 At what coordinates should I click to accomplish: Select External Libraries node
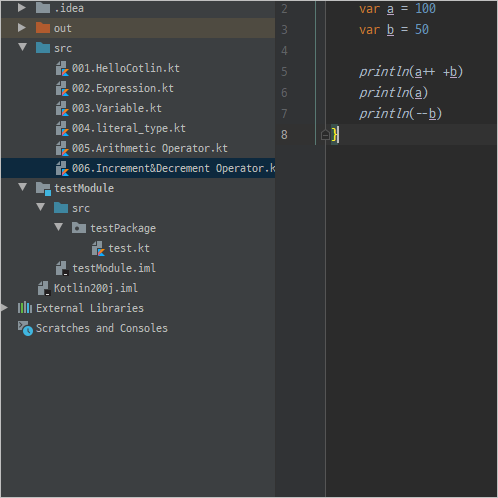click(x=138, y=308)
